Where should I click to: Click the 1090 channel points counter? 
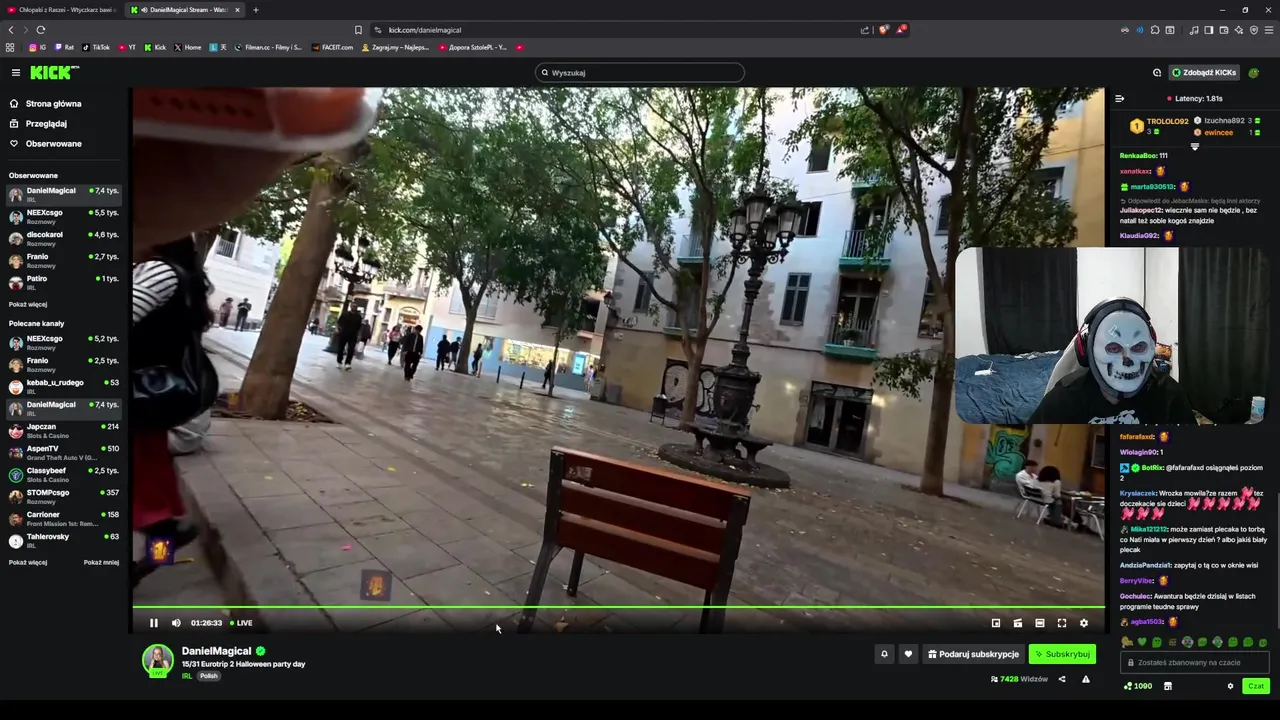pyautogui.click(x=1138, y=686)
